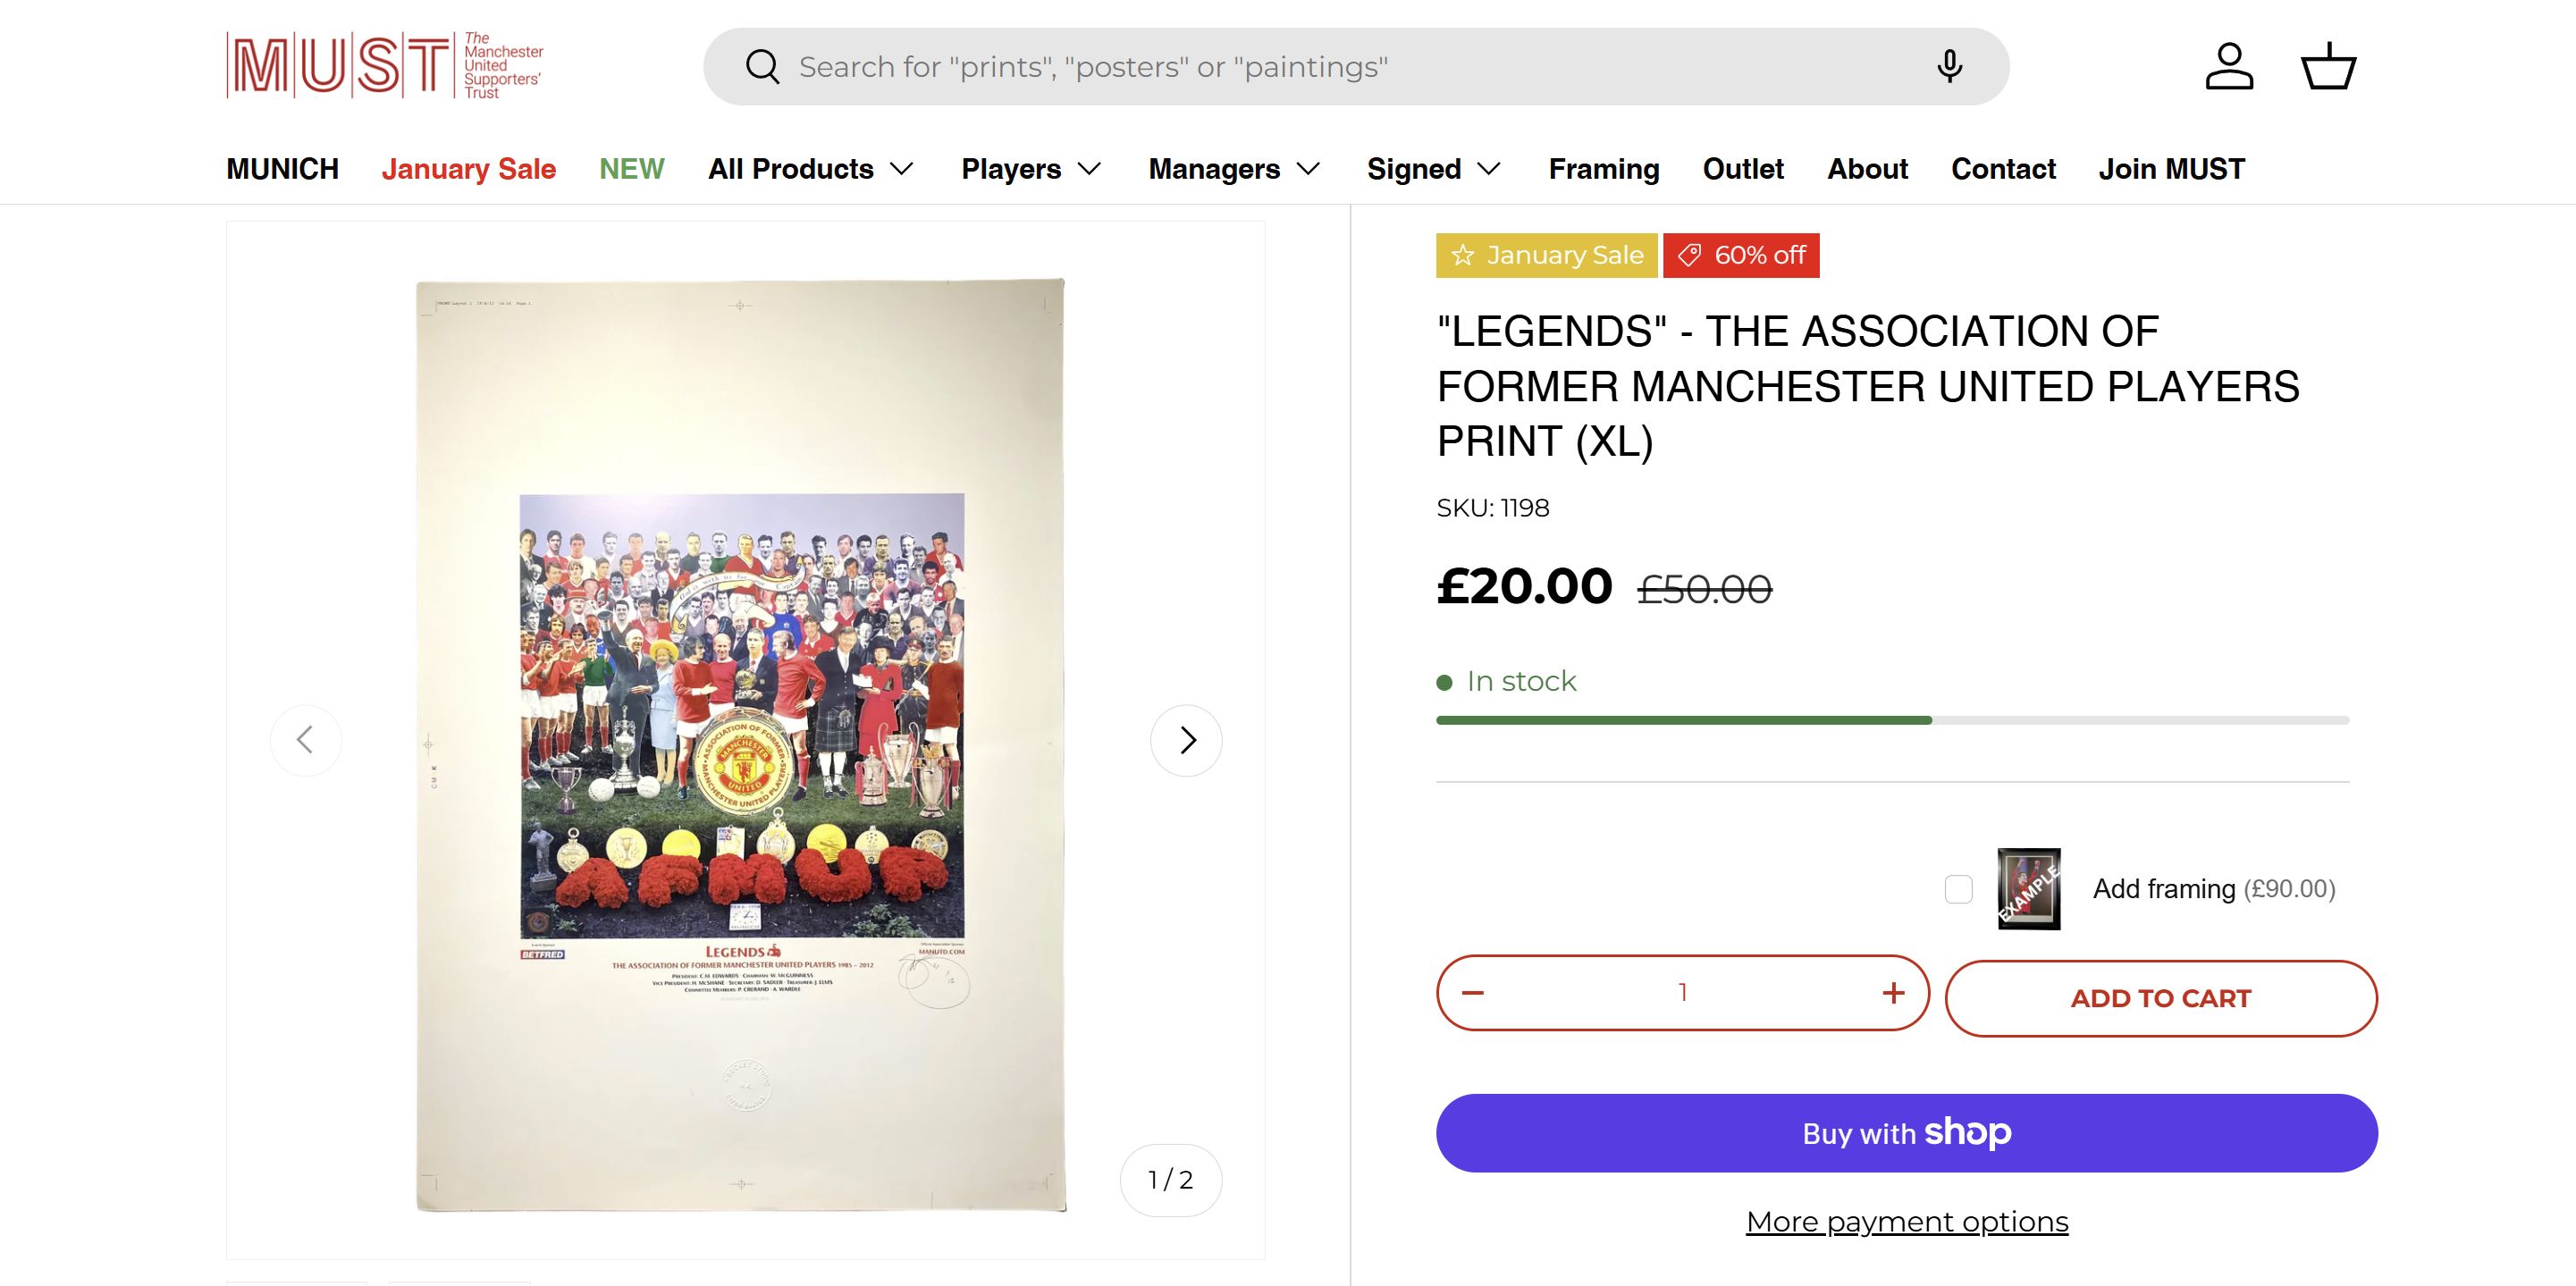Increase quantity with plus button
This screenshot has width=2576, height=1286.
tap(1892, 993)
